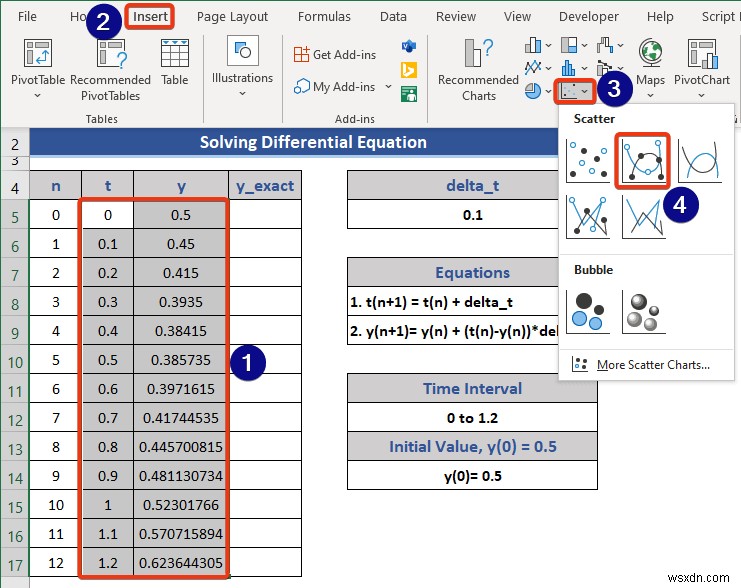
Task: Expand the Hierarchy chart dropdown arrow
Action: 585,46
